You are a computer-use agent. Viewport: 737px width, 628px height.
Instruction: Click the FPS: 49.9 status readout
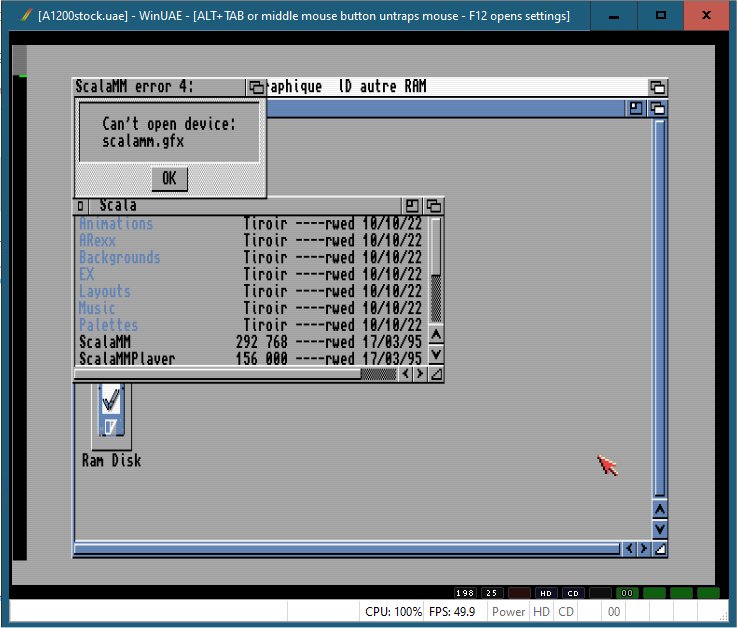pos(452,612)
